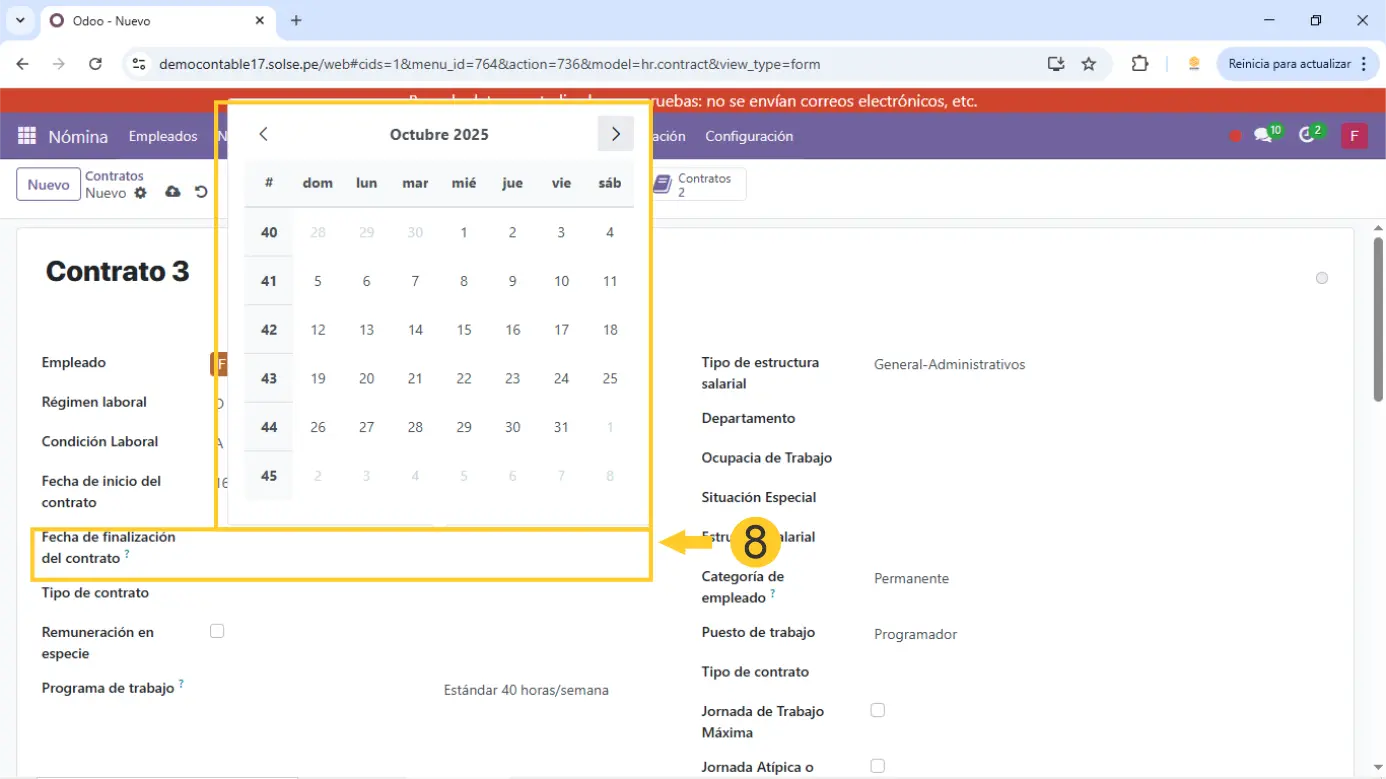The image size is (1386, 779).
Task: Open the Configuración menu
Action: 749,136
